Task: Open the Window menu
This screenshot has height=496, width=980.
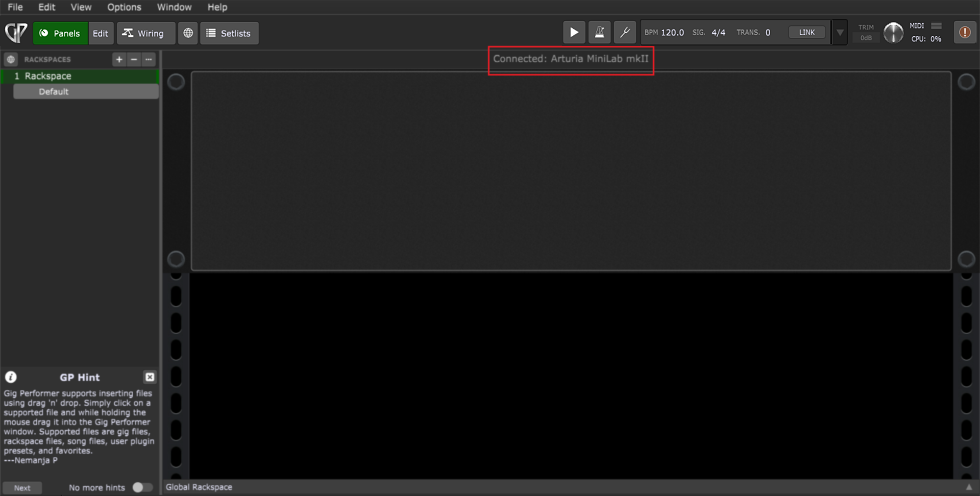Action: (174, 7)
